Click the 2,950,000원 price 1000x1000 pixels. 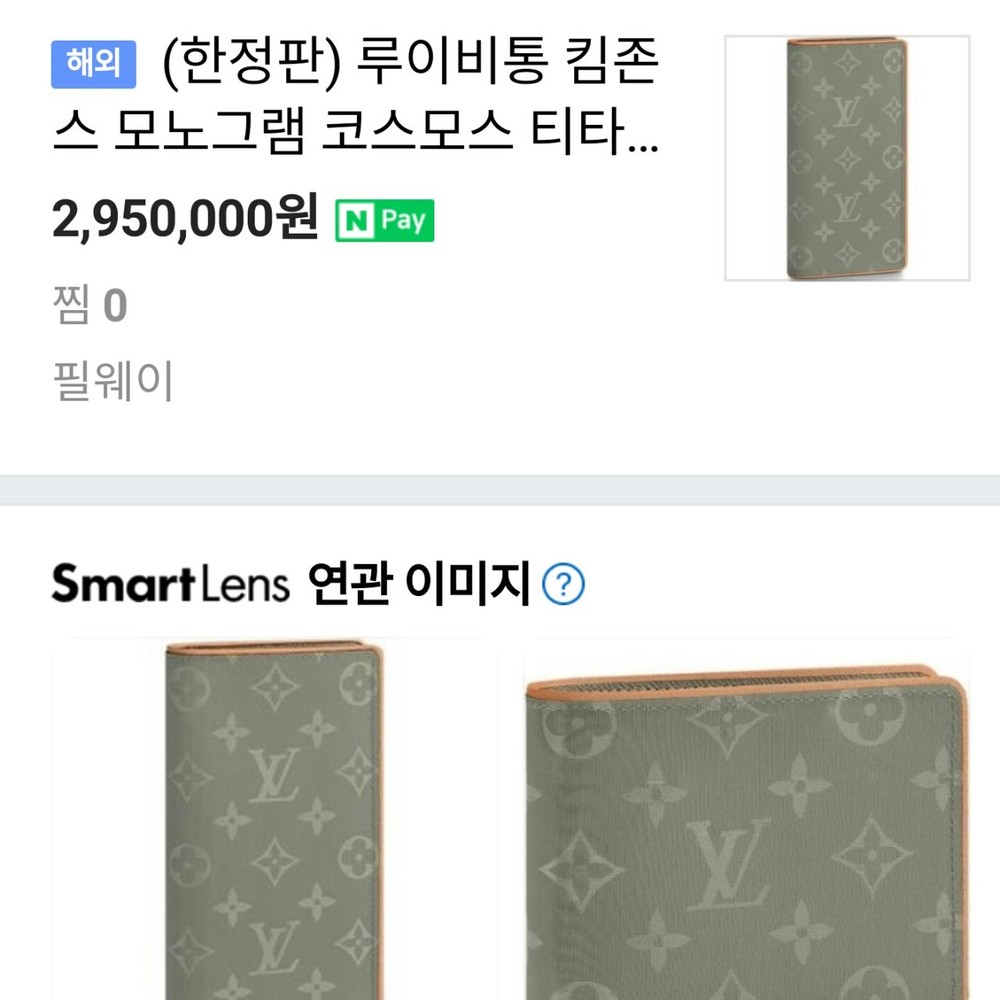pyautogui.click(x=185, y=218)
